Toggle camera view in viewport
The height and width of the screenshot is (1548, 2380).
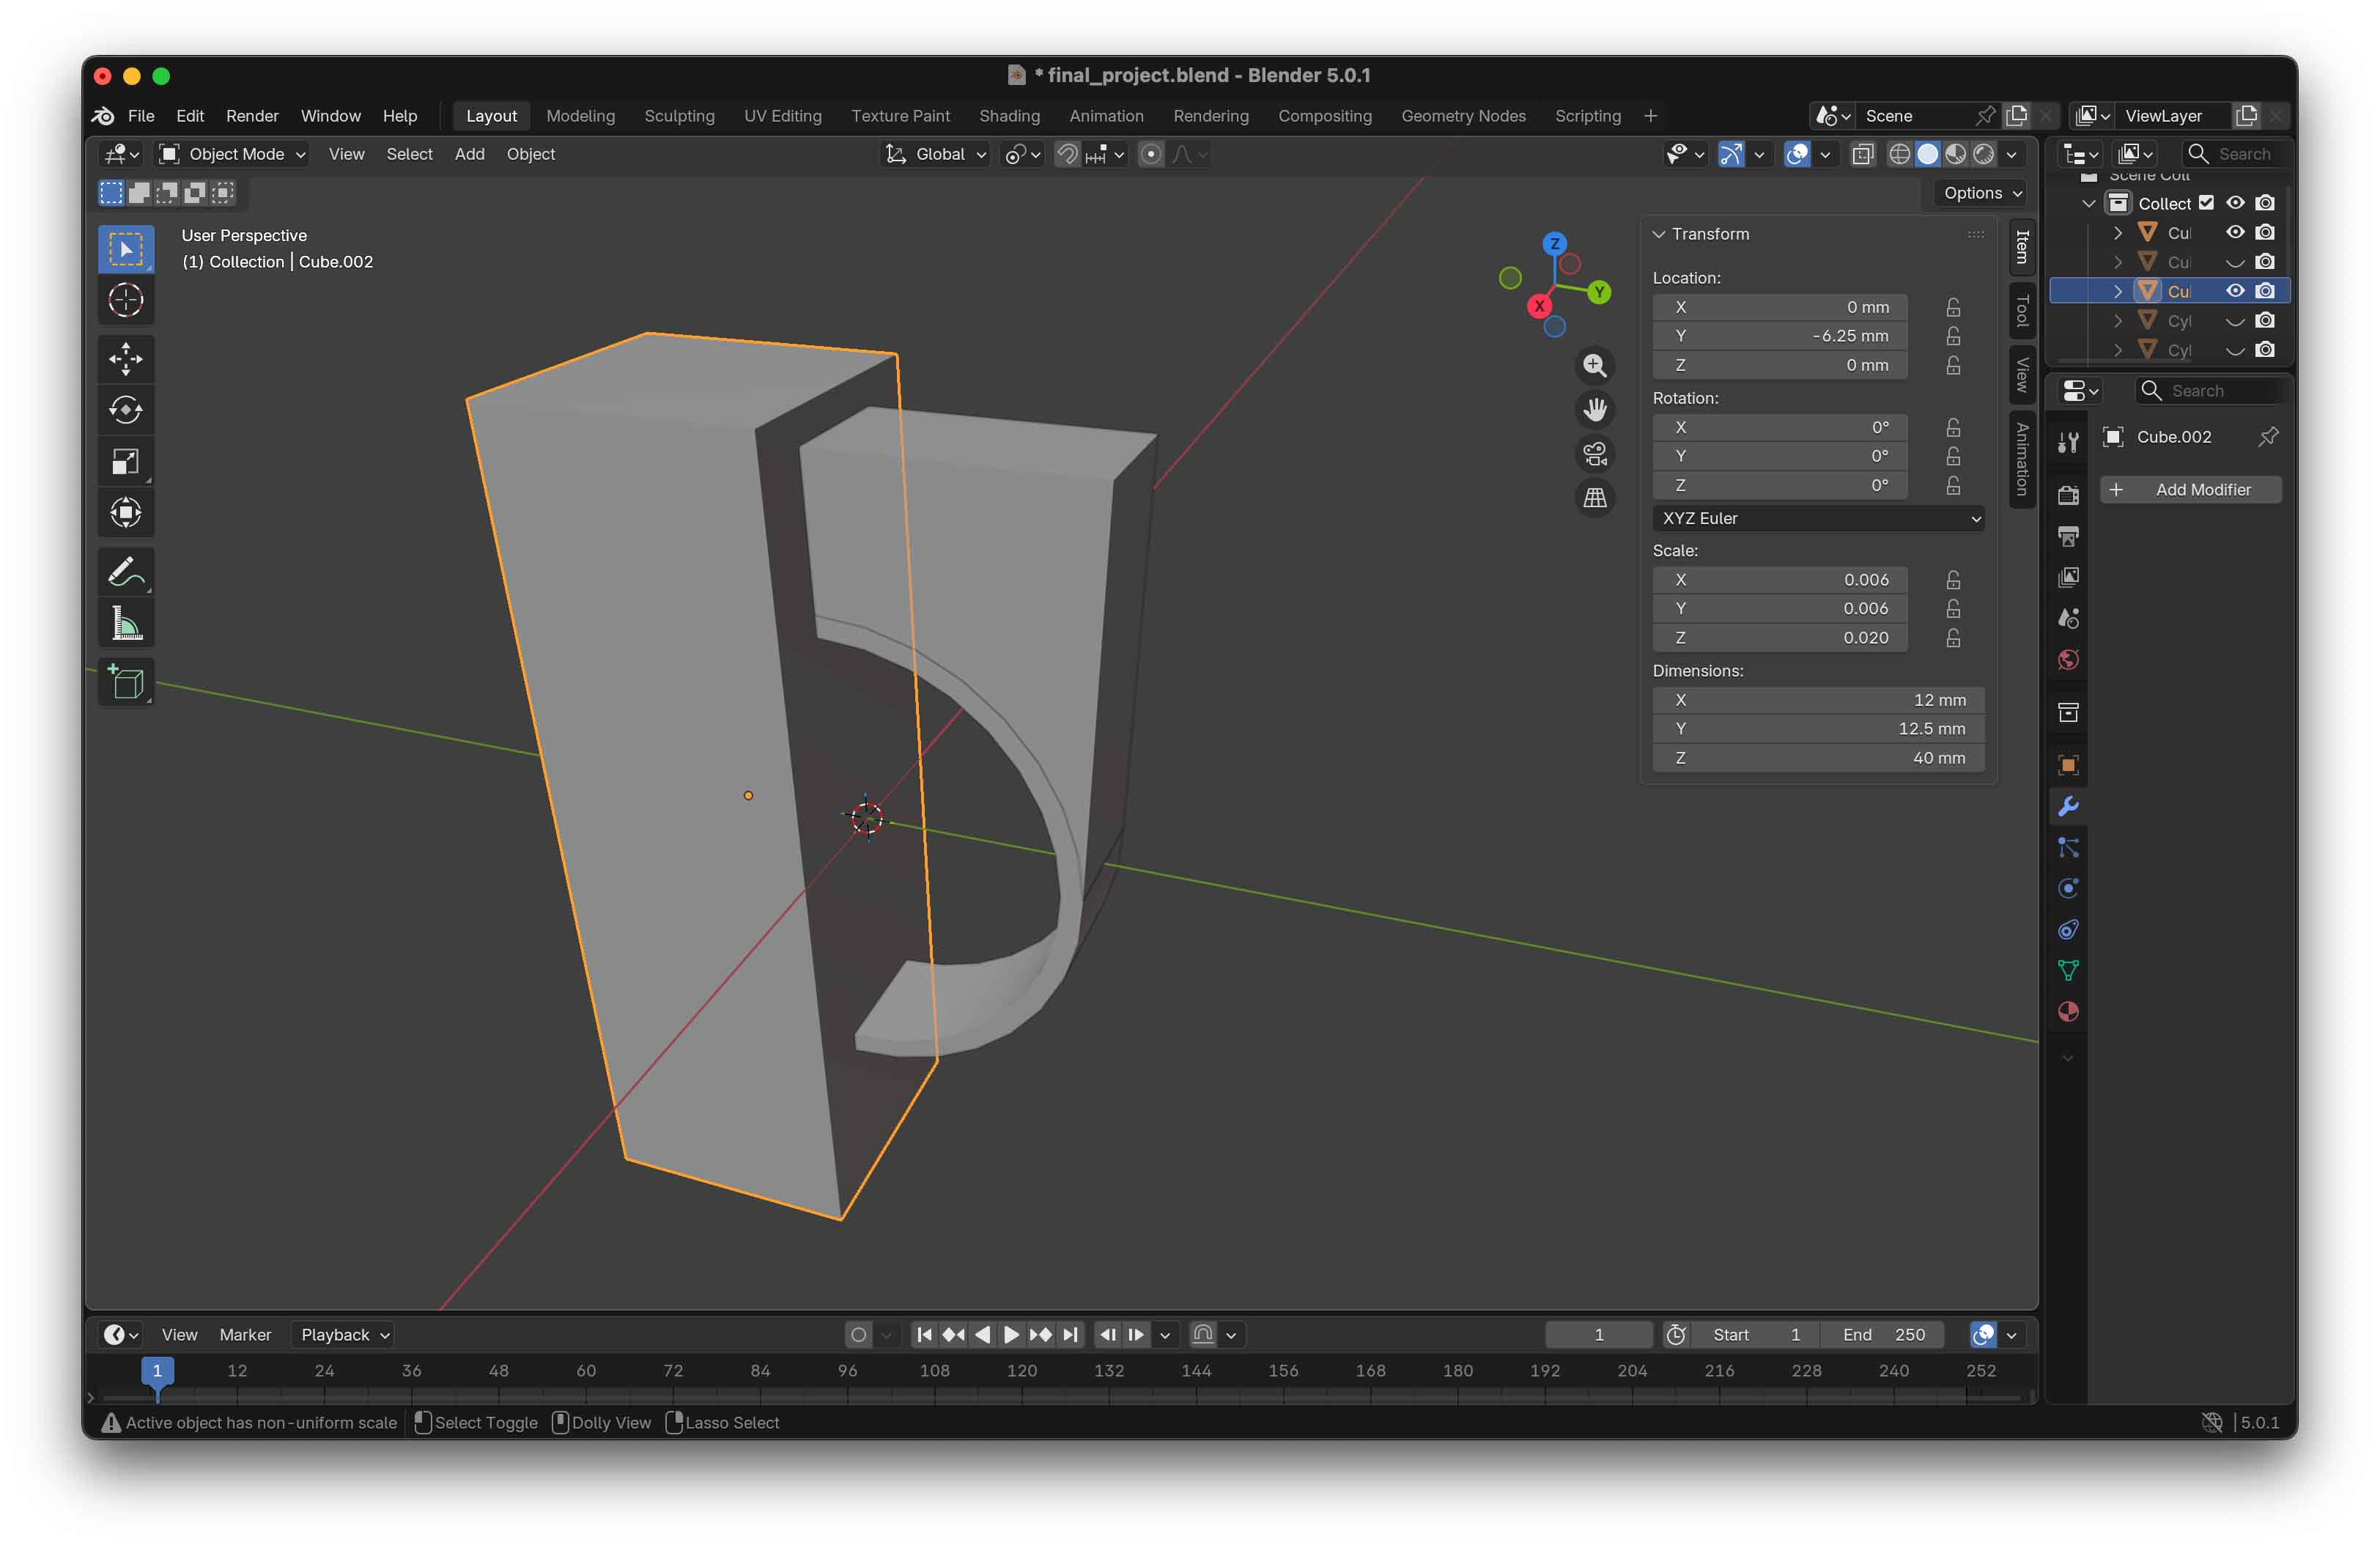tap(1595, 454)
